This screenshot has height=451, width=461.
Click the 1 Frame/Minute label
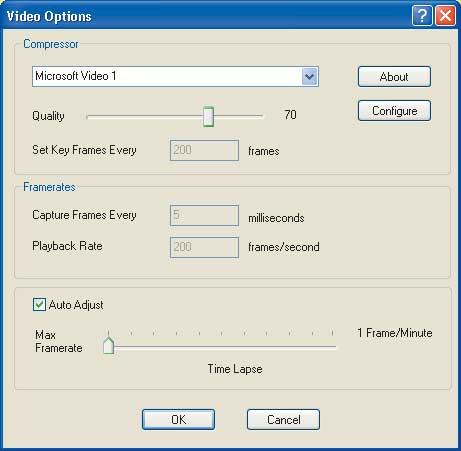(x=395, y=333)
